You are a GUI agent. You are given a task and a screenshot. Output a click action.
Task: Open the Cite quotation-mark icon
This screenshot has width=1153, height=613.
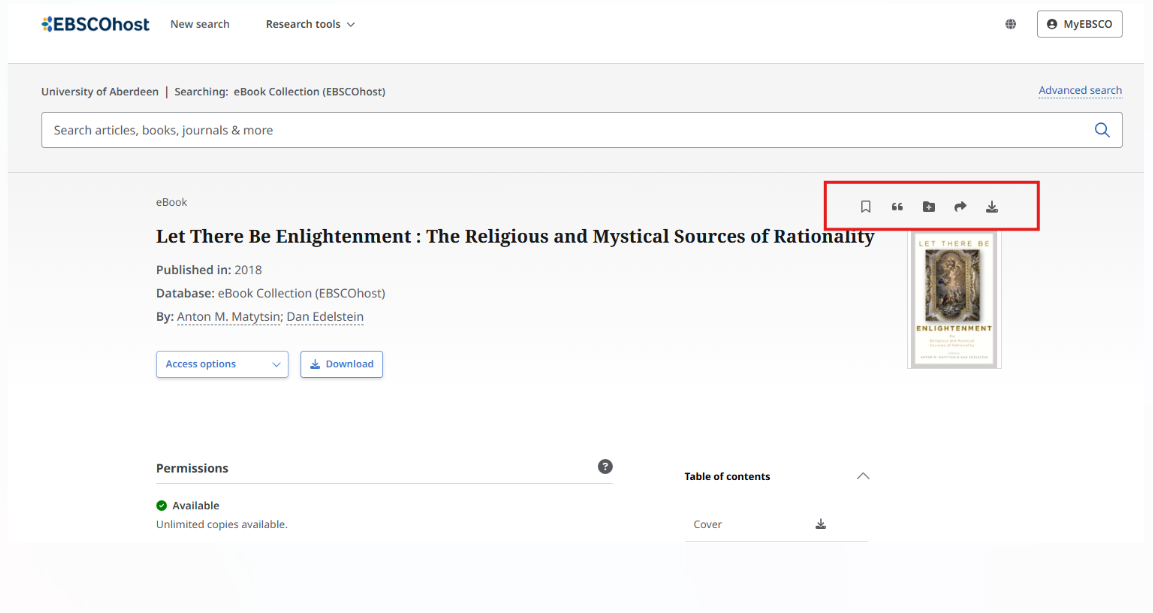tap(897, 207)
